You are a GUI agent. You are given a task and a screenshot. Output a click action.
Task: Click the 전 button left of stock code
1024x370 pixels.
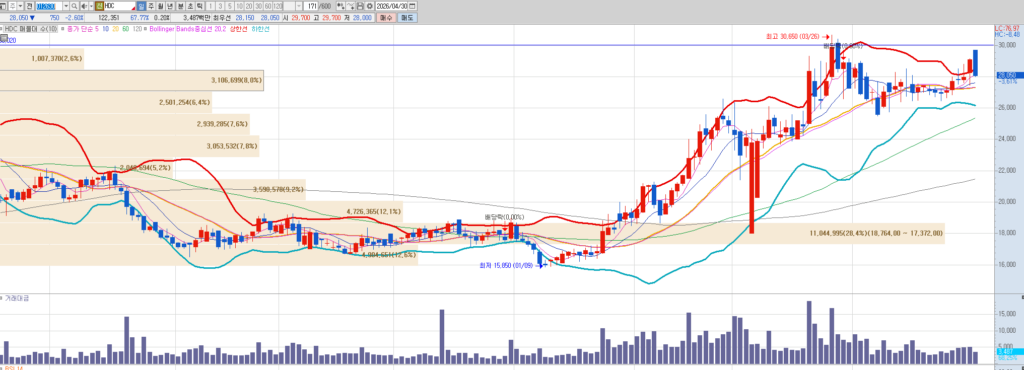(29, 6)
